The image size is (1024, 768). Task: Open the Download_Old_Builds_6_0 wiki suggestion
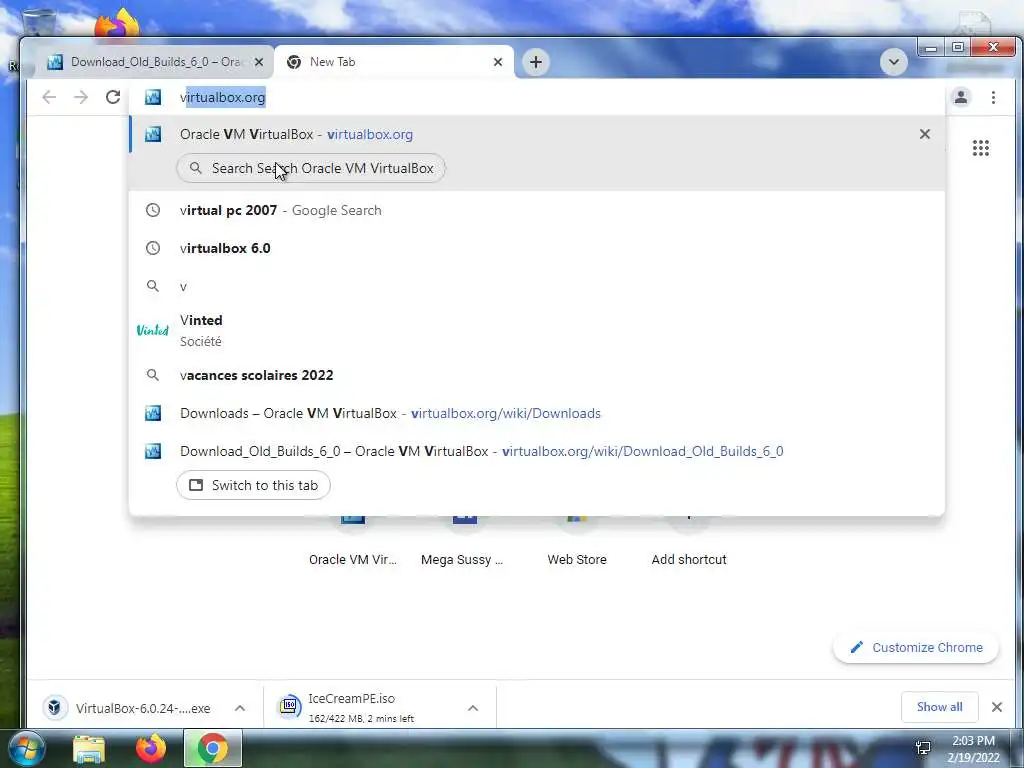537,451
